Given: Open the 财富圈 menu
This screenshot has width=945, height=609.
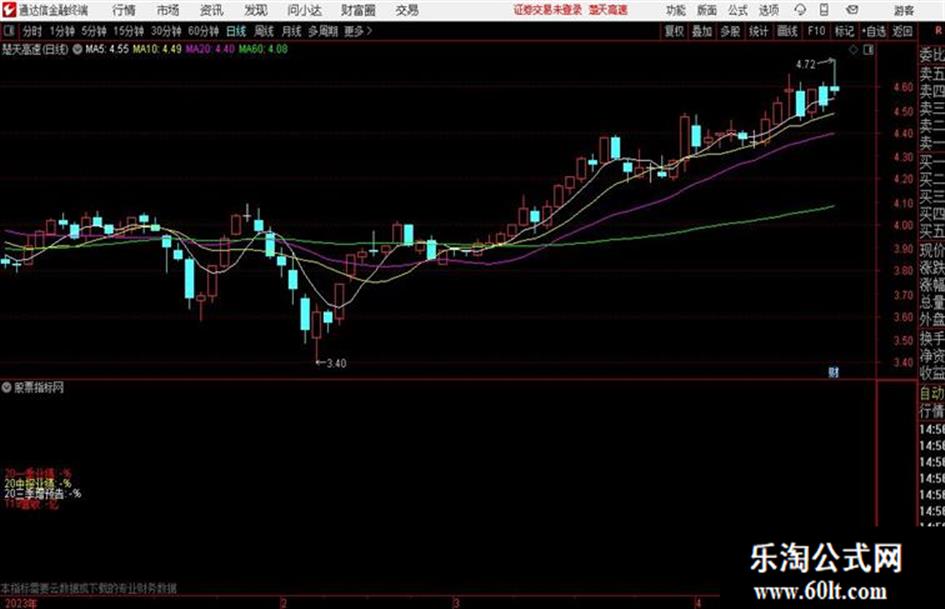Looking at the screenshot, I should 358,10.
